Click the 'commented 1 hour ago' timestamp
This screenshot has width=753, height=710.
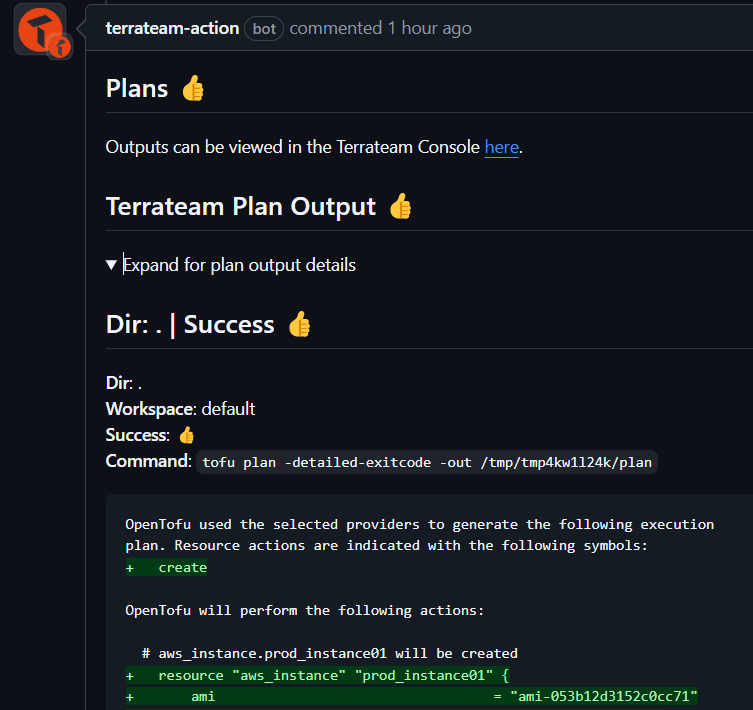[x=380, y=28]
